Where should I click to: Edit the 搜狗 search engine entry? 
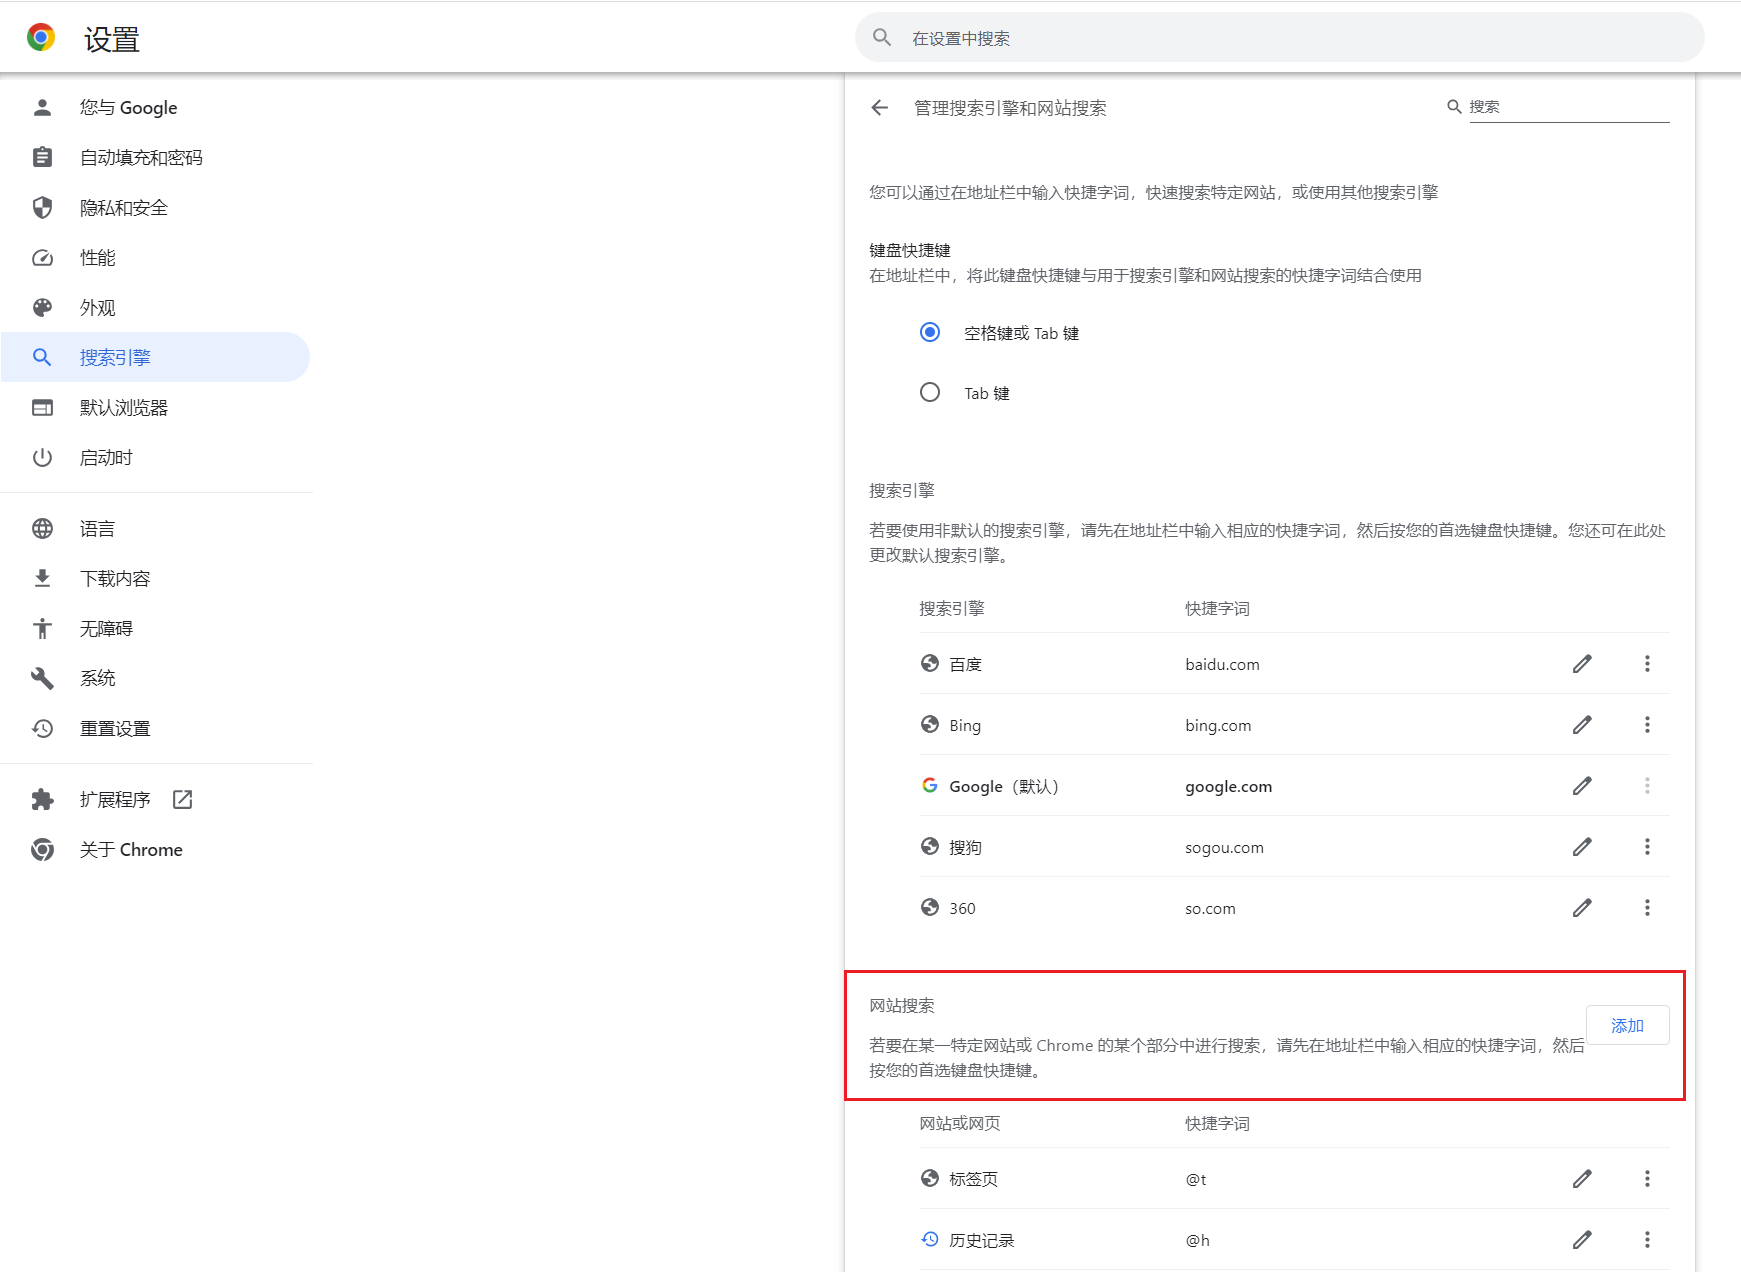[x=1582, y=847]
